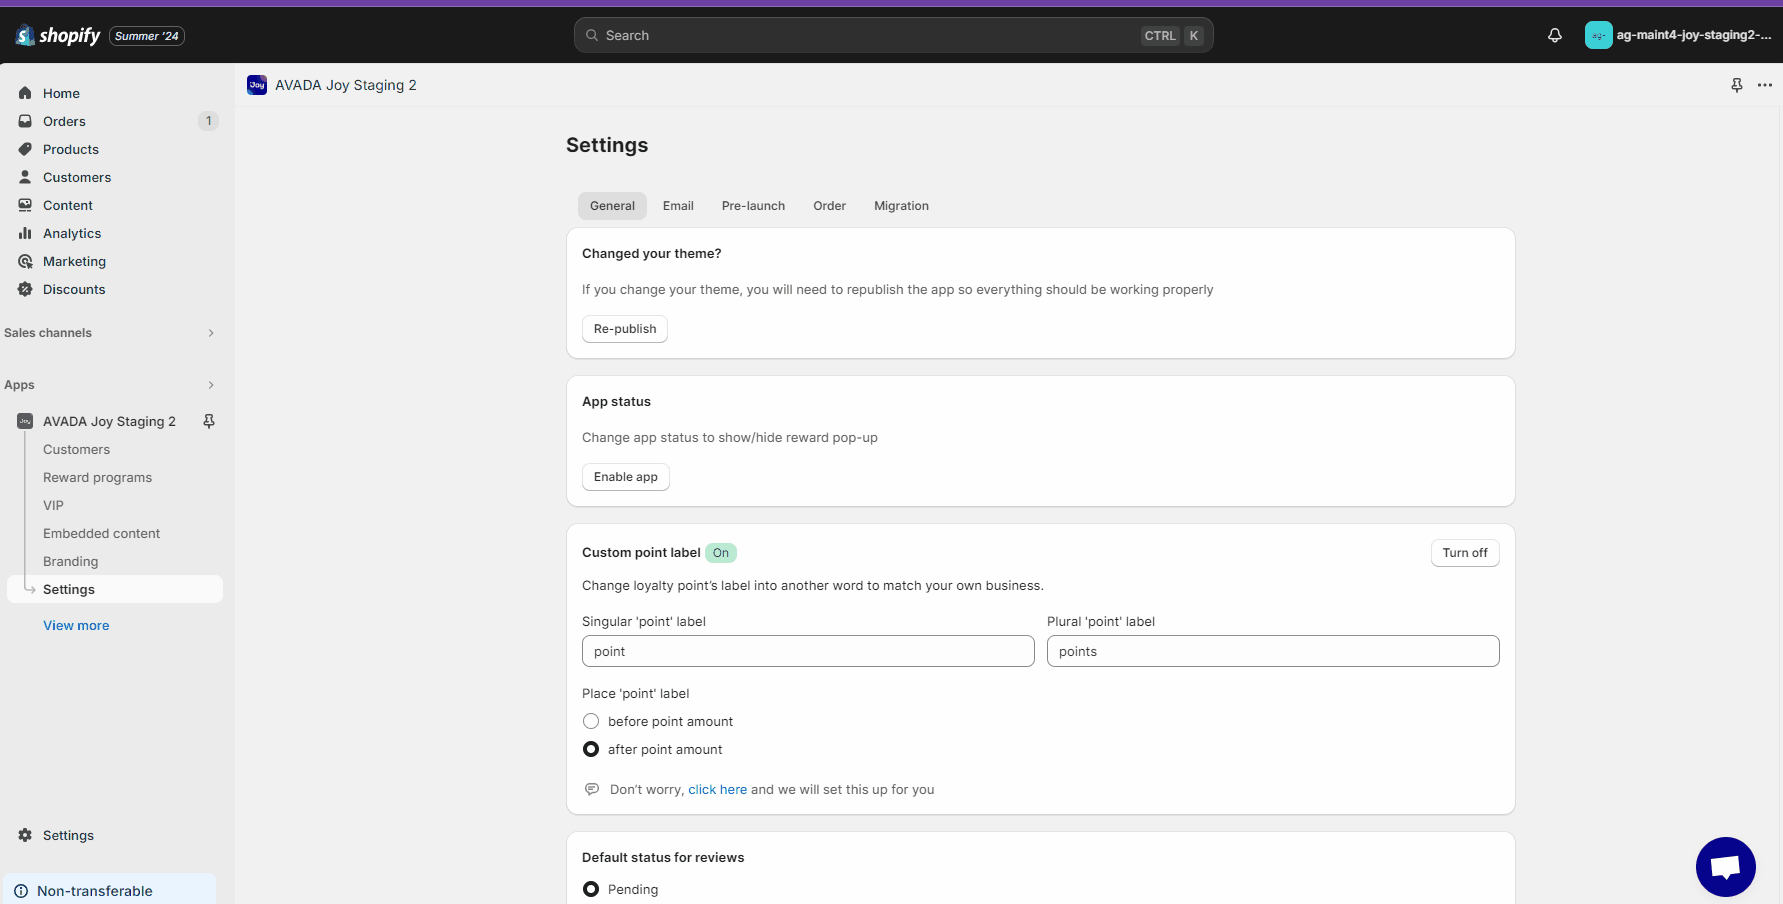Open Shopify Settings gear at sidebar bottom

pos(26,835)
